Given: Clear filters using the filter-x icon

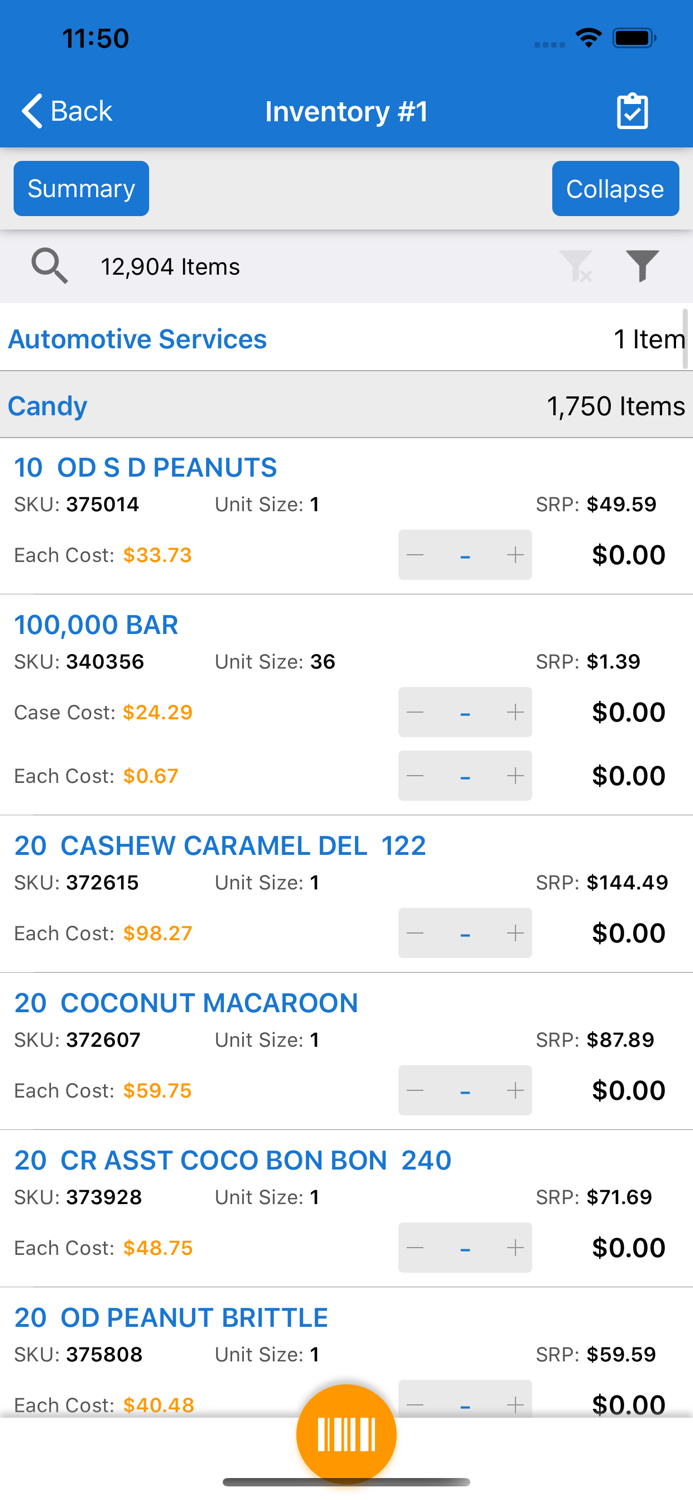Looking at the screenshot, I should 578,267.
